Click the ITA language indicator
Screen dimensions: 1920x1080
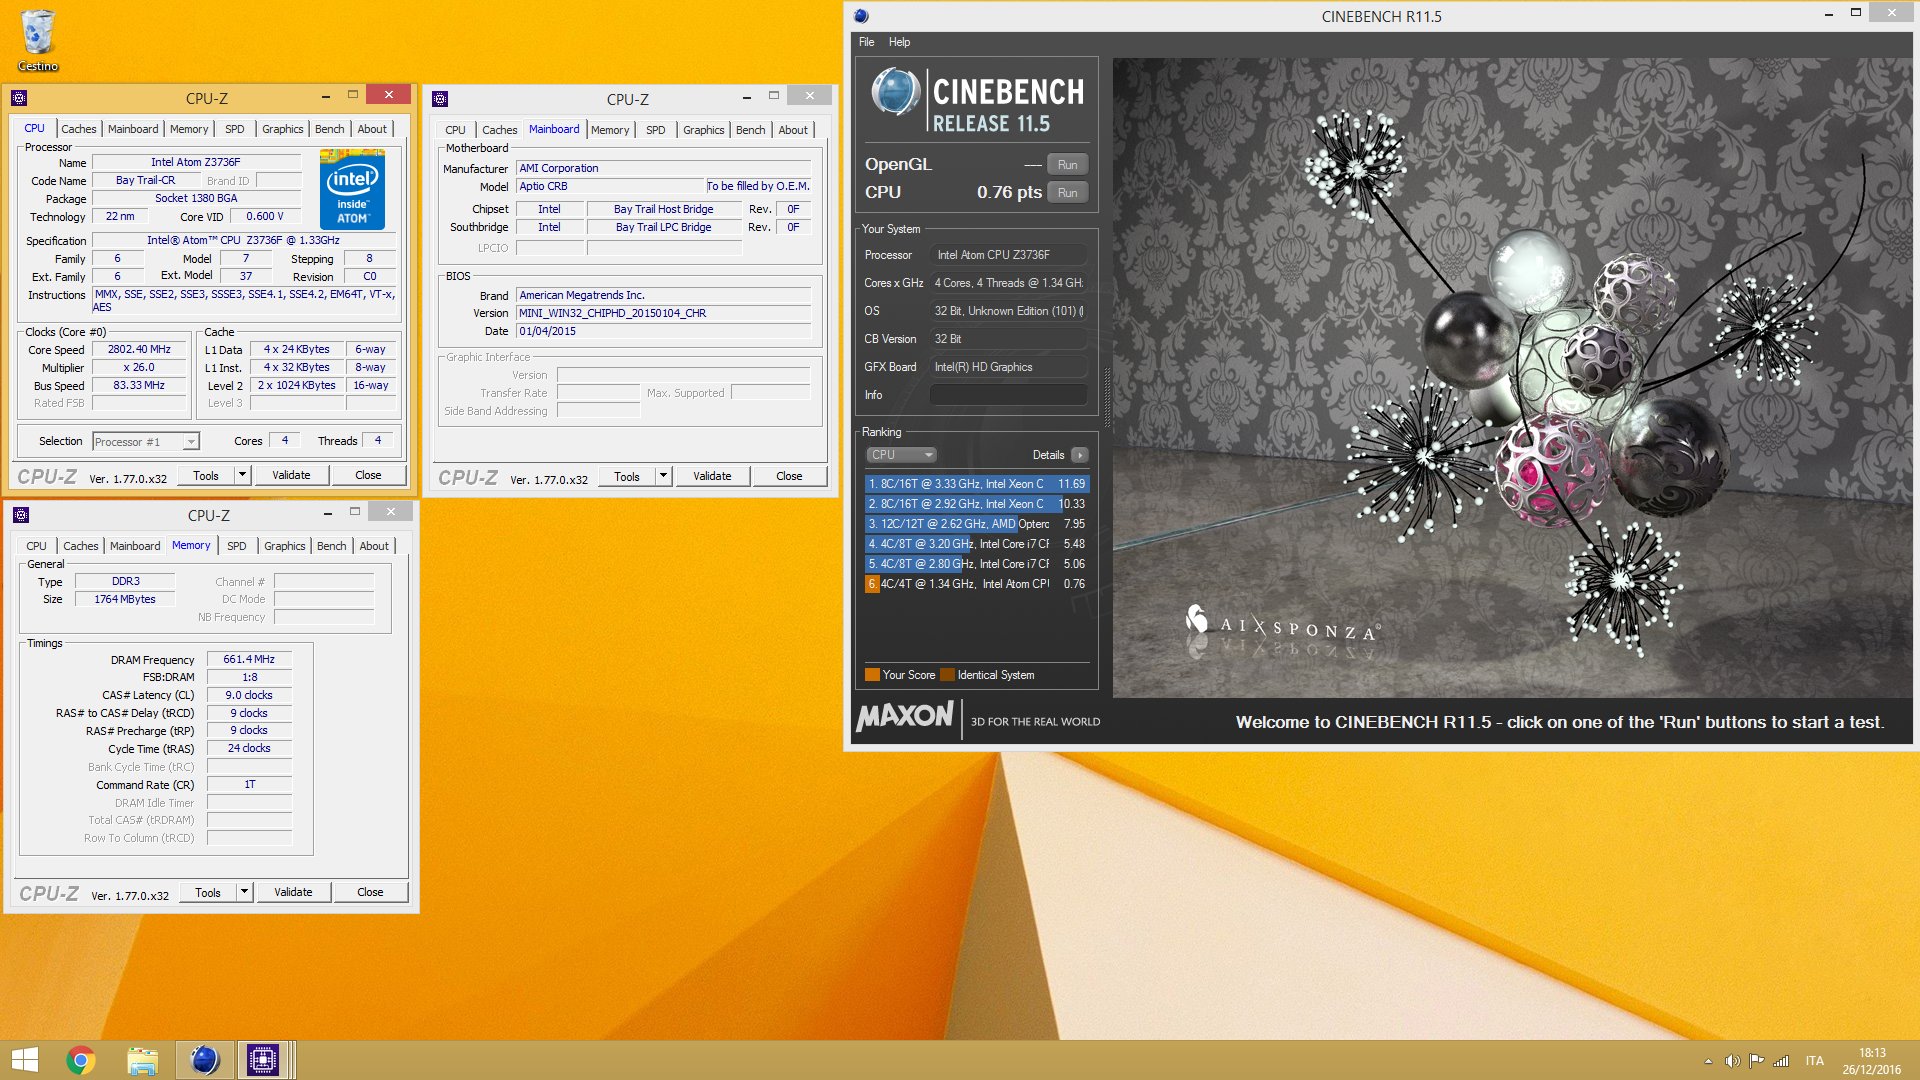click(x=1814, y=1061)
